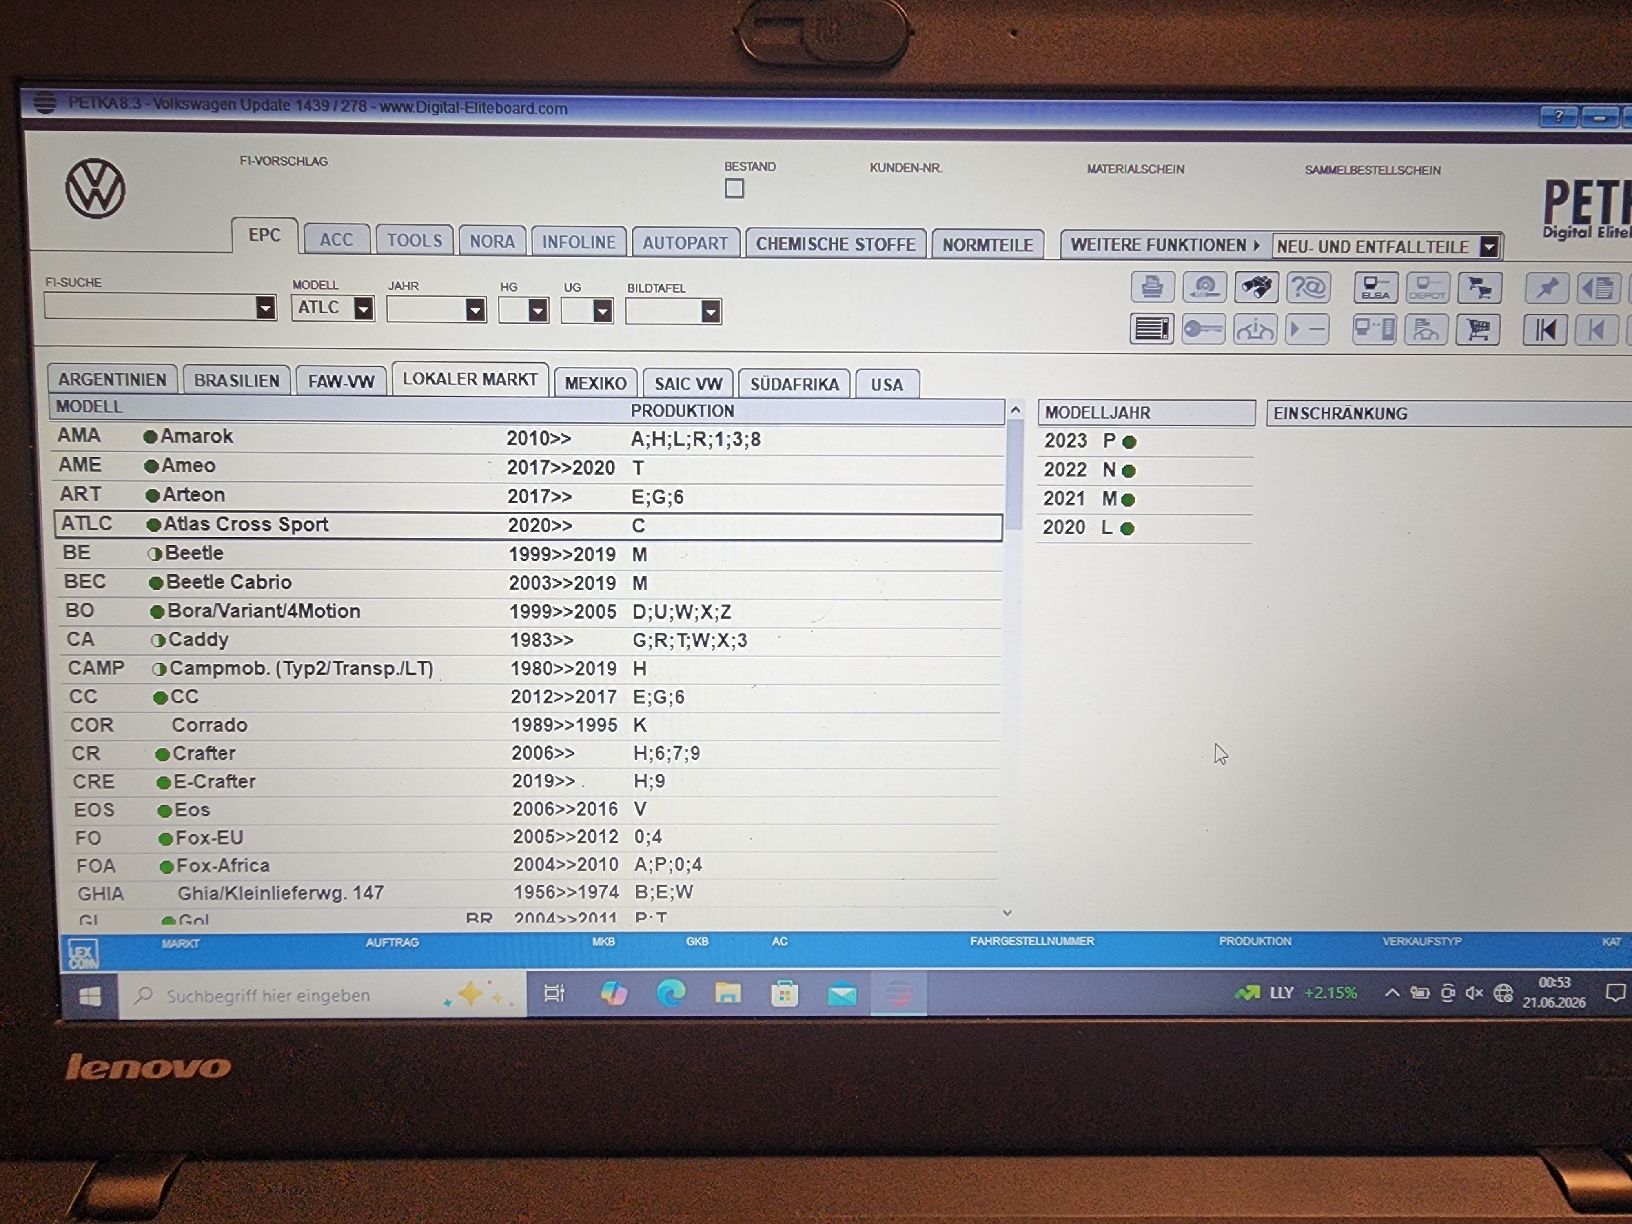Click the key icon
This screenshot has height=1224, width=1632.
pos(1203,329)
